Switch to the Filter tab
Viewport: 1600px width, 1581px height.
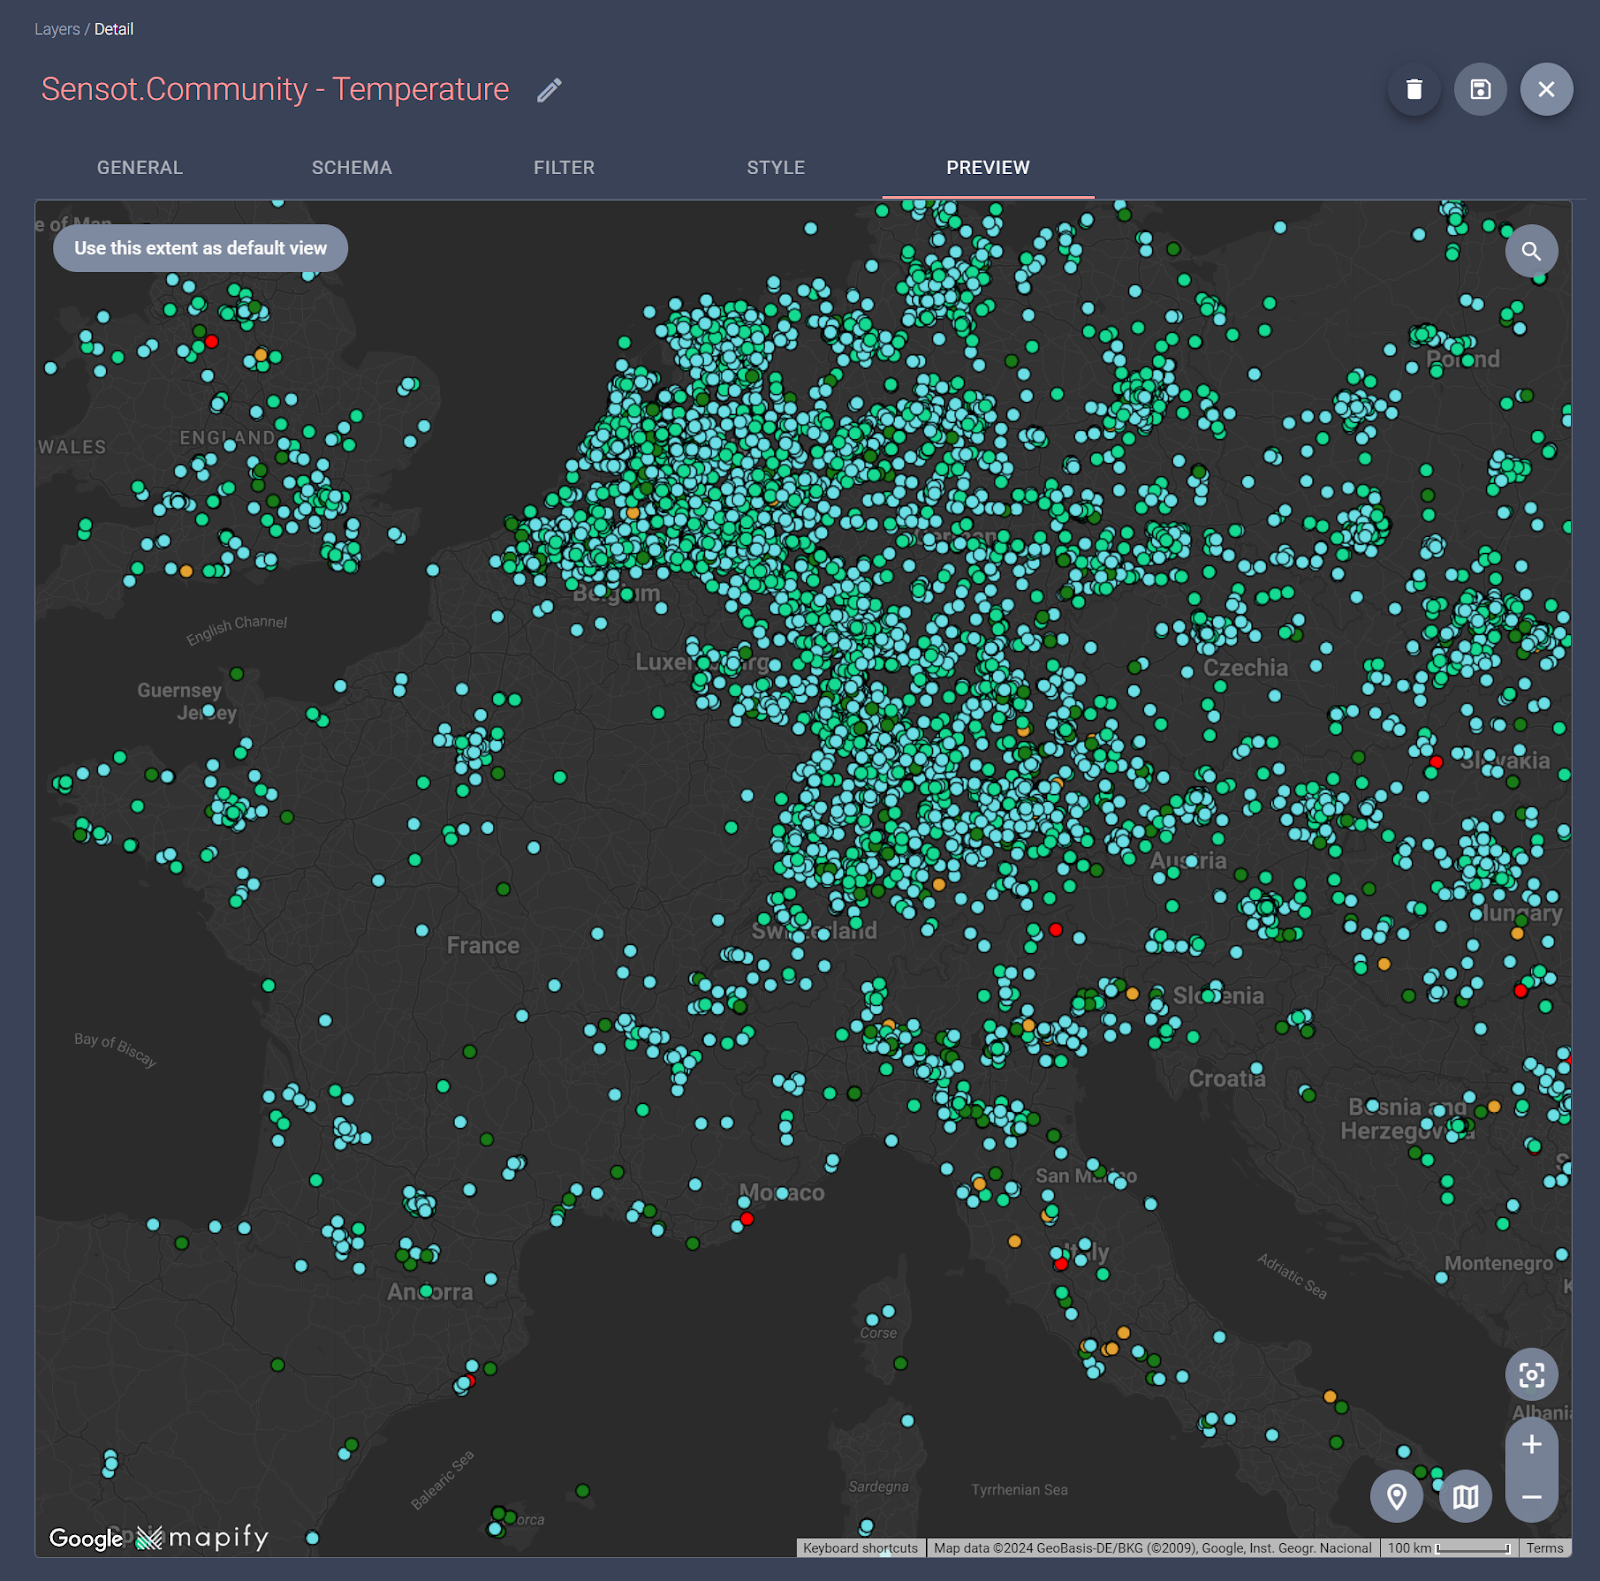564,167
